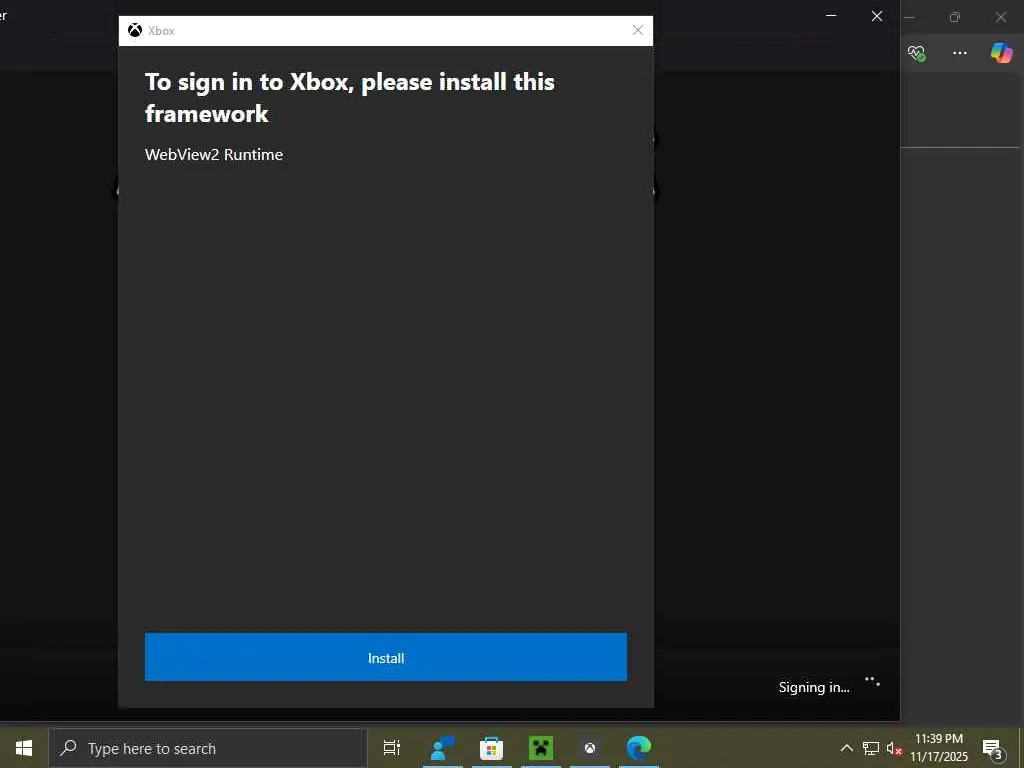Open Edge's three-dot settings menu
The width and height of the screenshot is (1024, 768).
[959, 52]
